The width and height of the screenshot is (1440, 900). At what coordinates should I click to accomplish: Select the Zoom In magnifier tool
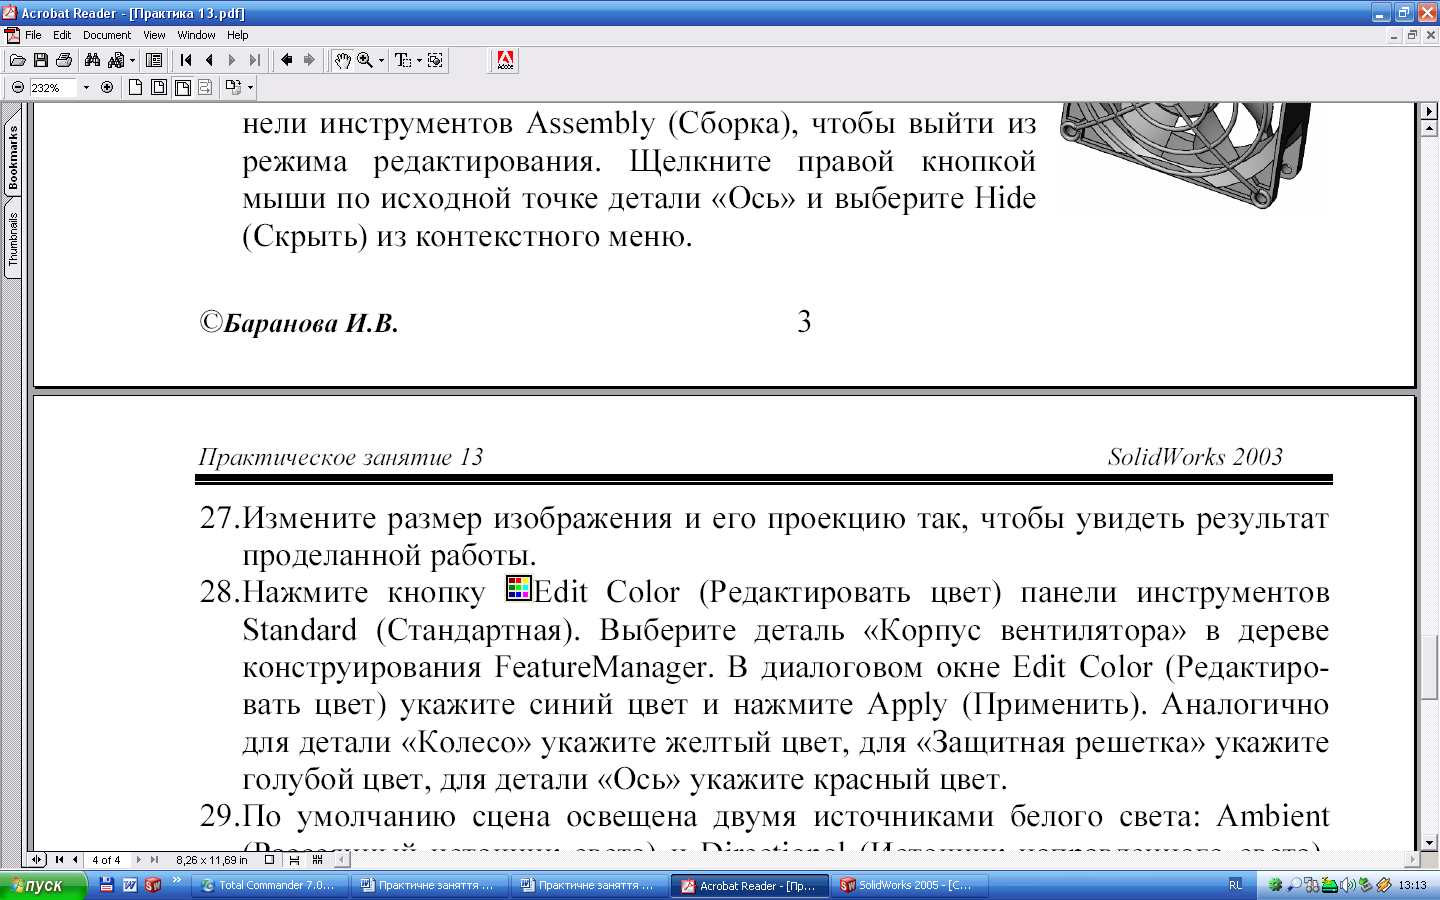pos(365,61)
